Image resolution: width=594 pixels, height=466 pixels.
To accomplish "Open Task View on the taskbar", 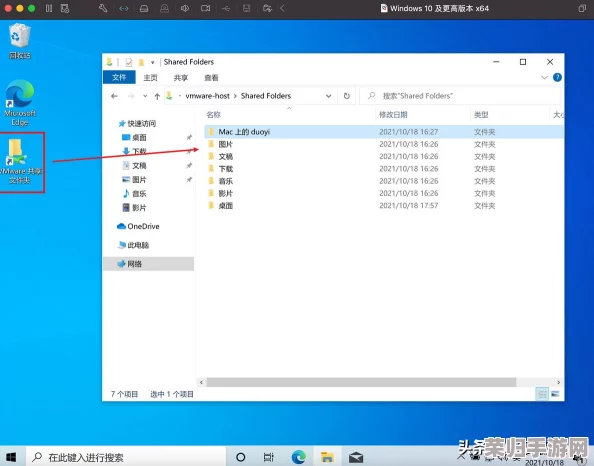I will coord(268,457).
